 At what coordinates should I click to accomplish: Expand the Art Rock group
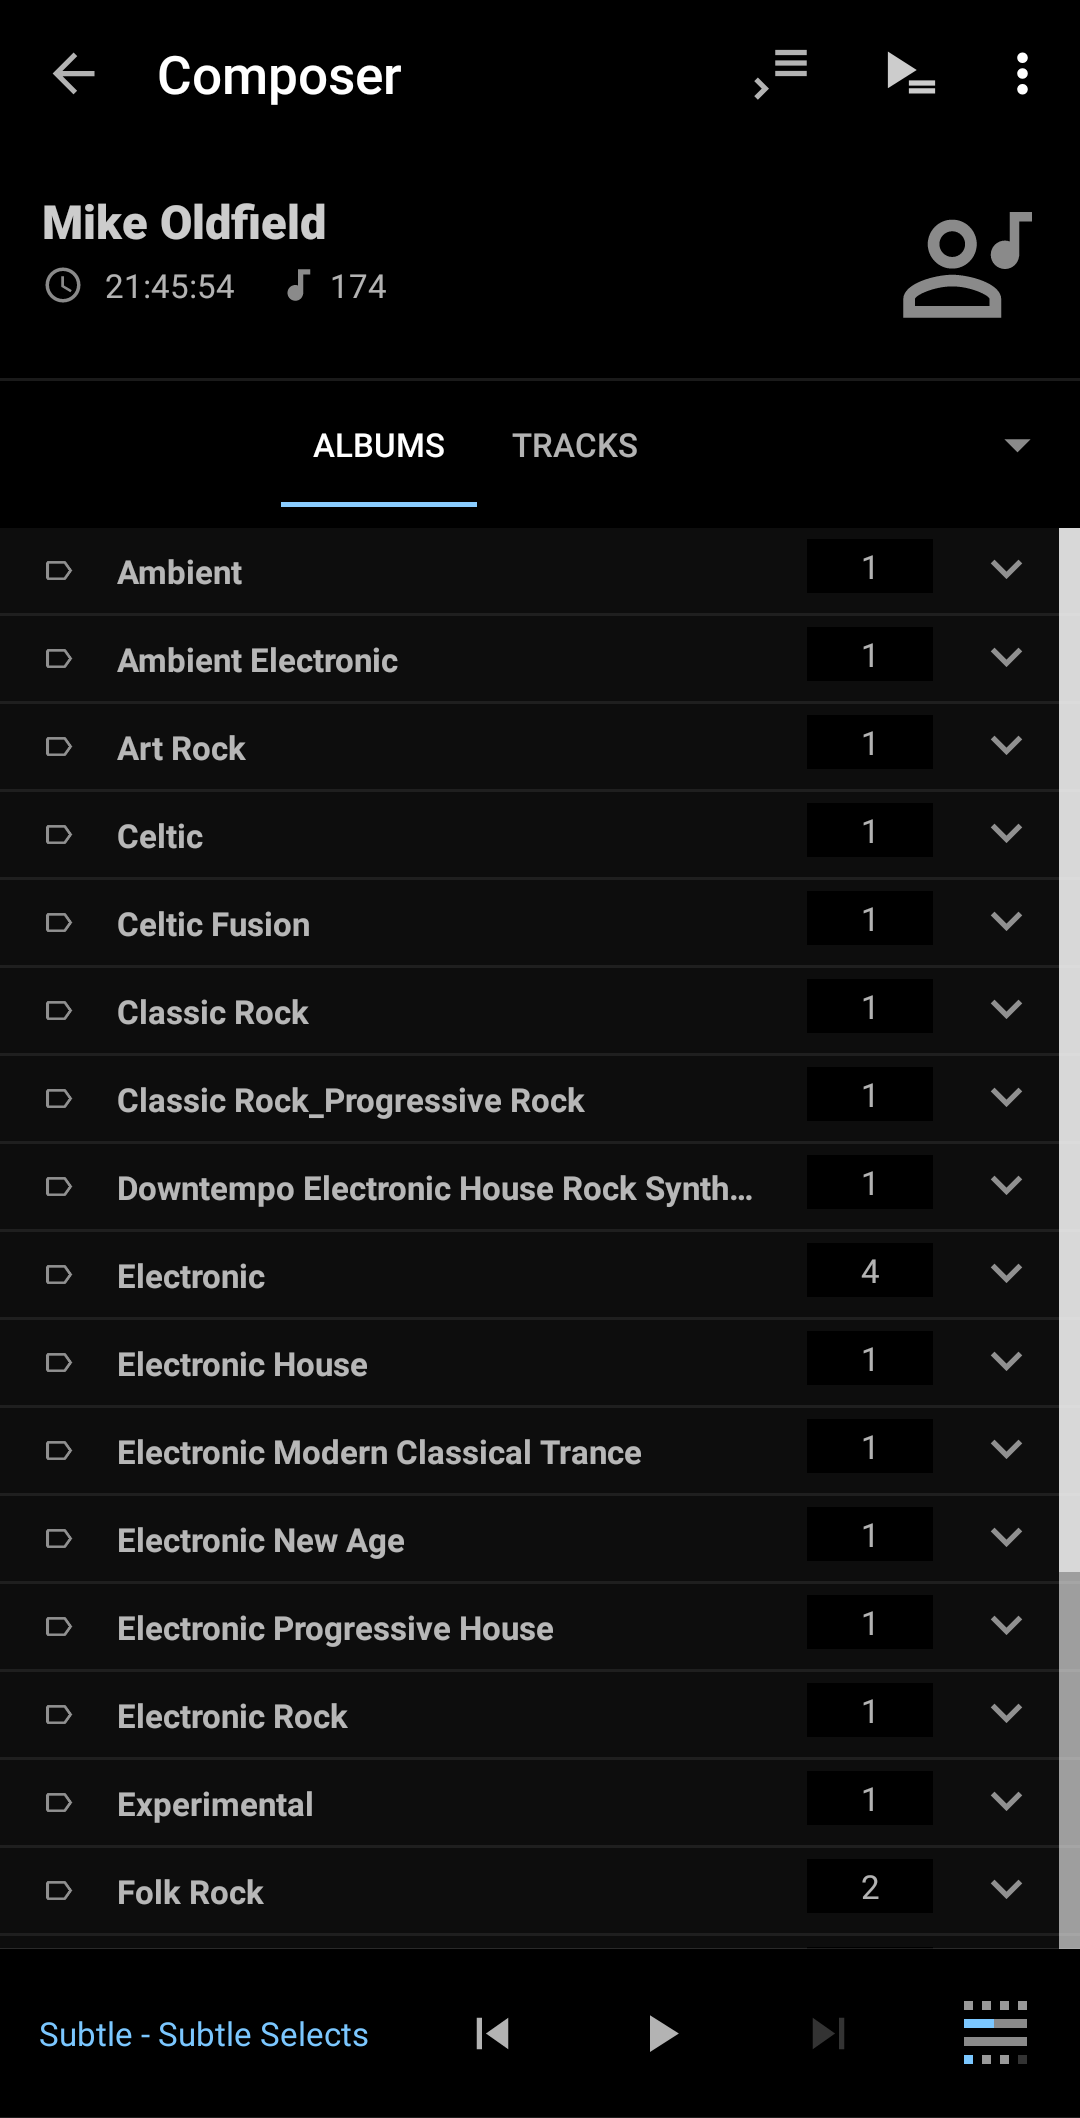click(x=1006, y=745)
